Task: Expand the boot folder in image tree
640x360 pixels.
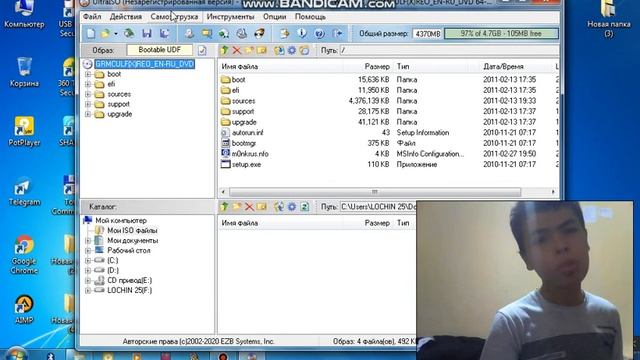Action: [88, 74]
